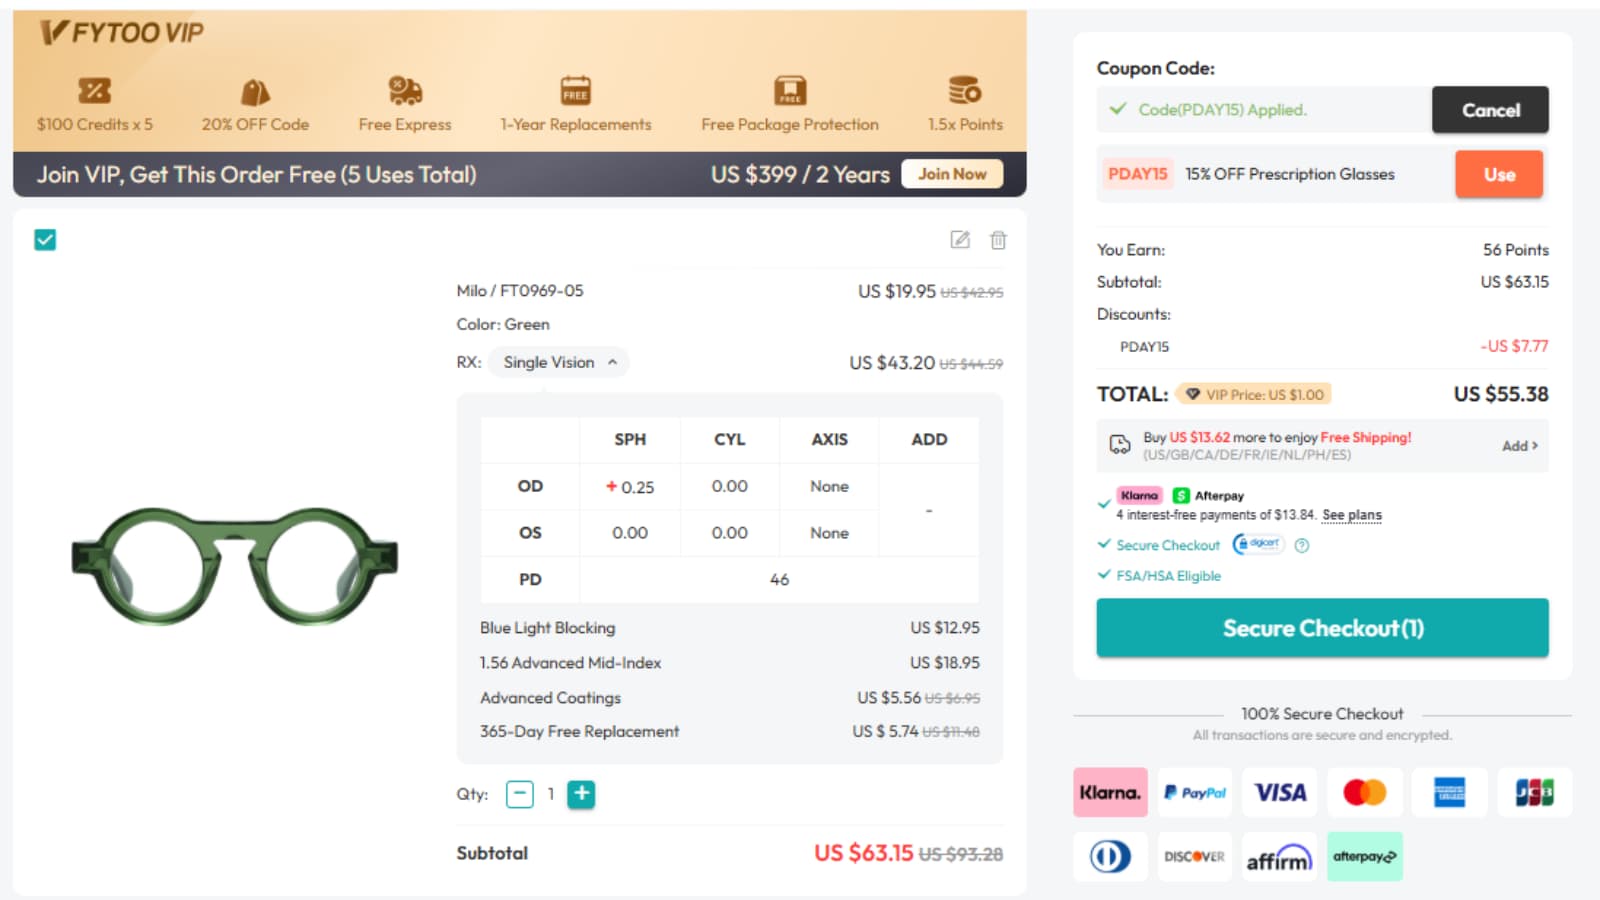Screen dimensions: 1600x900
Task: Delete the Milo glasses from cart
Action: 998,239
